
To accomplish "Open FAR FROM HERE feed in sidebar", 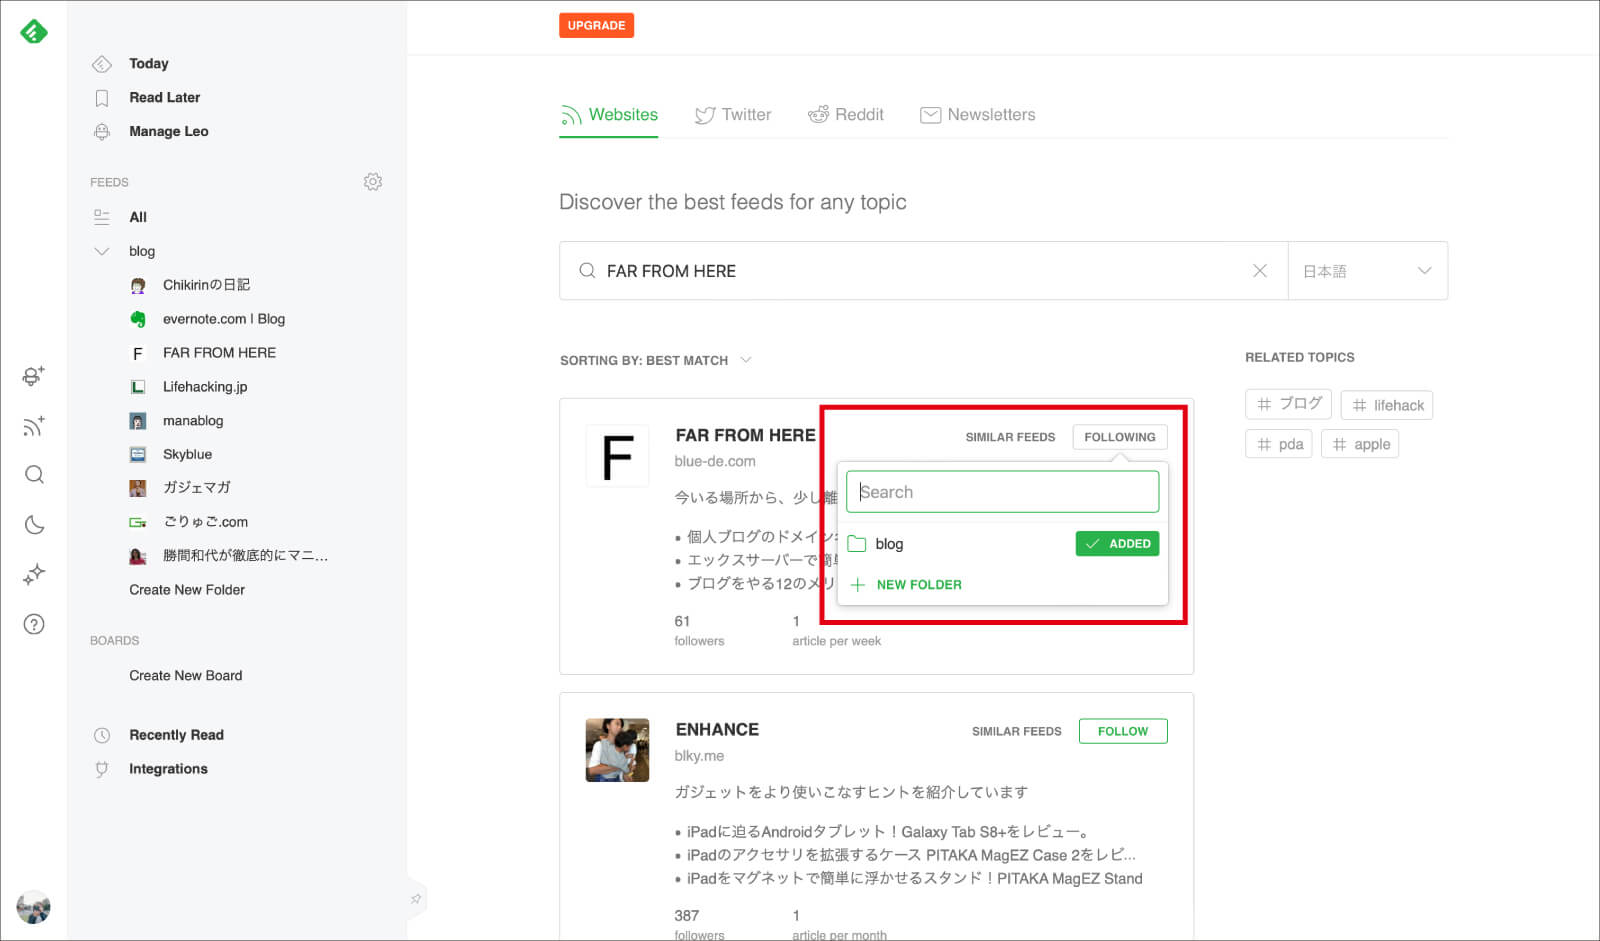I will (x=219, y=353).
